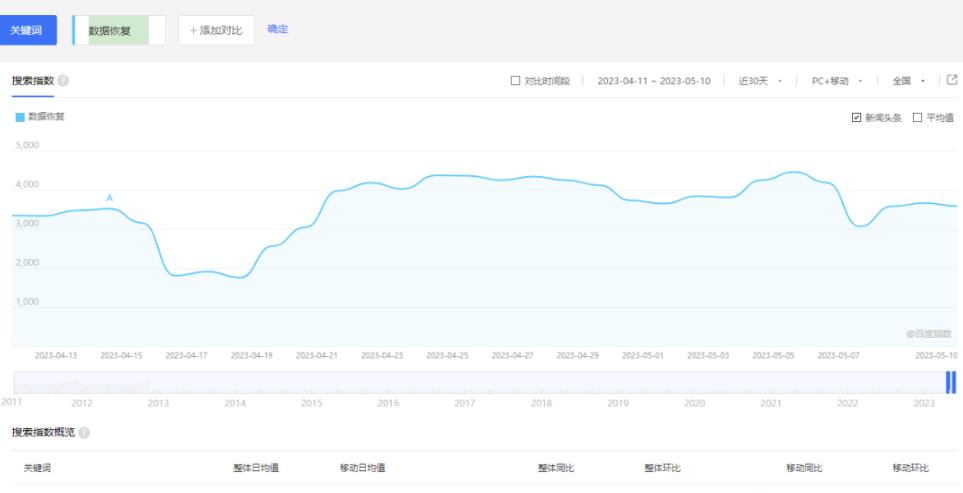Click year 2015 on the timeline
963x493 pixels.
click(x=311, y=403)
